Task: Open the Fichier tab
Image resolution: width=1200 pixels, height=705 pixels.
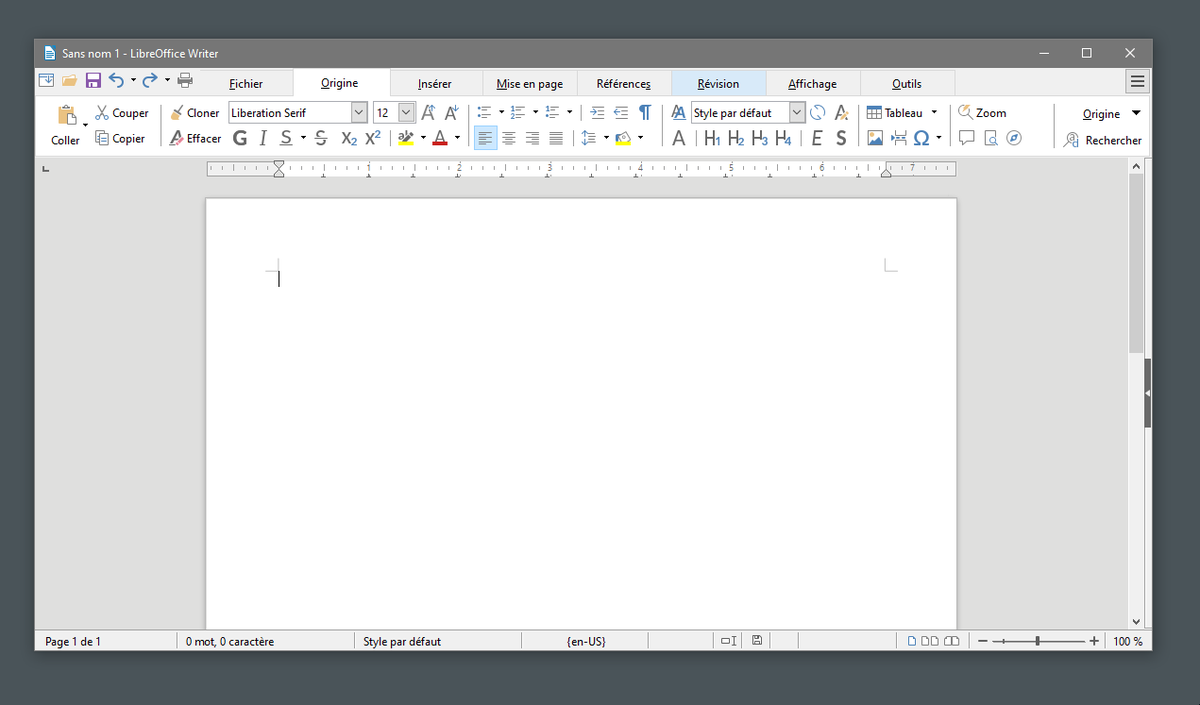Action: click(246, 84)
